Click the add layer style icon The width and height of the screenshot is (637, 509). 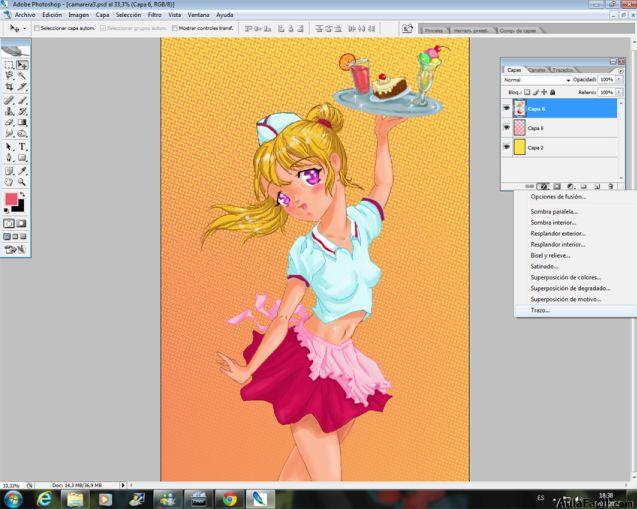tap(543, 186)
